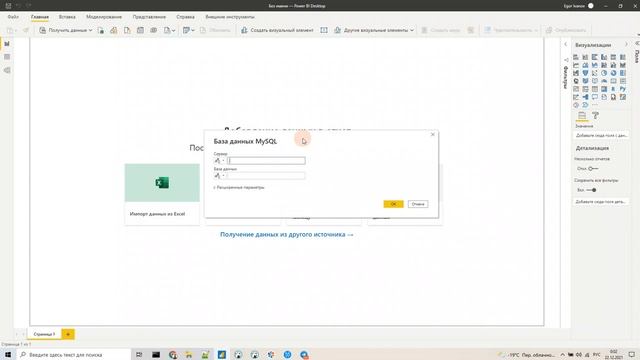Click Получение данных из другого источника link
This screenshot has width=640, height=360.
pyautogui.click(x=287, y=234)
